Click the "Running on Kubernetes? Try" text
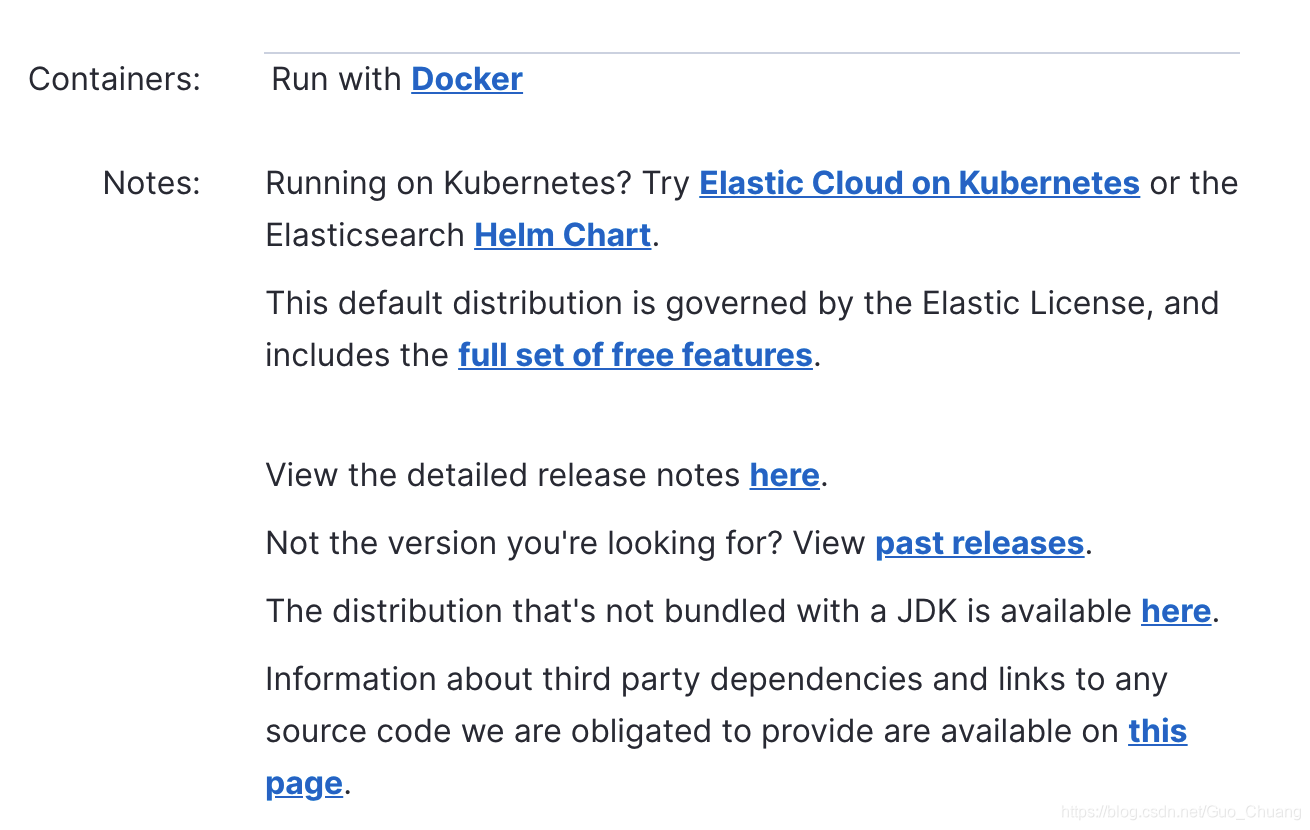Viewport: 1310px width, 830px height. 478,183
